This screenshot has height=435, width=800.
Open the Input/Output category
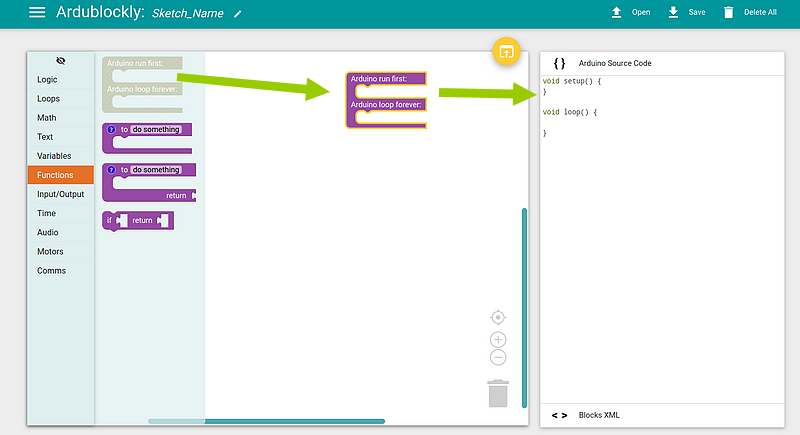[x=61, y=194]
